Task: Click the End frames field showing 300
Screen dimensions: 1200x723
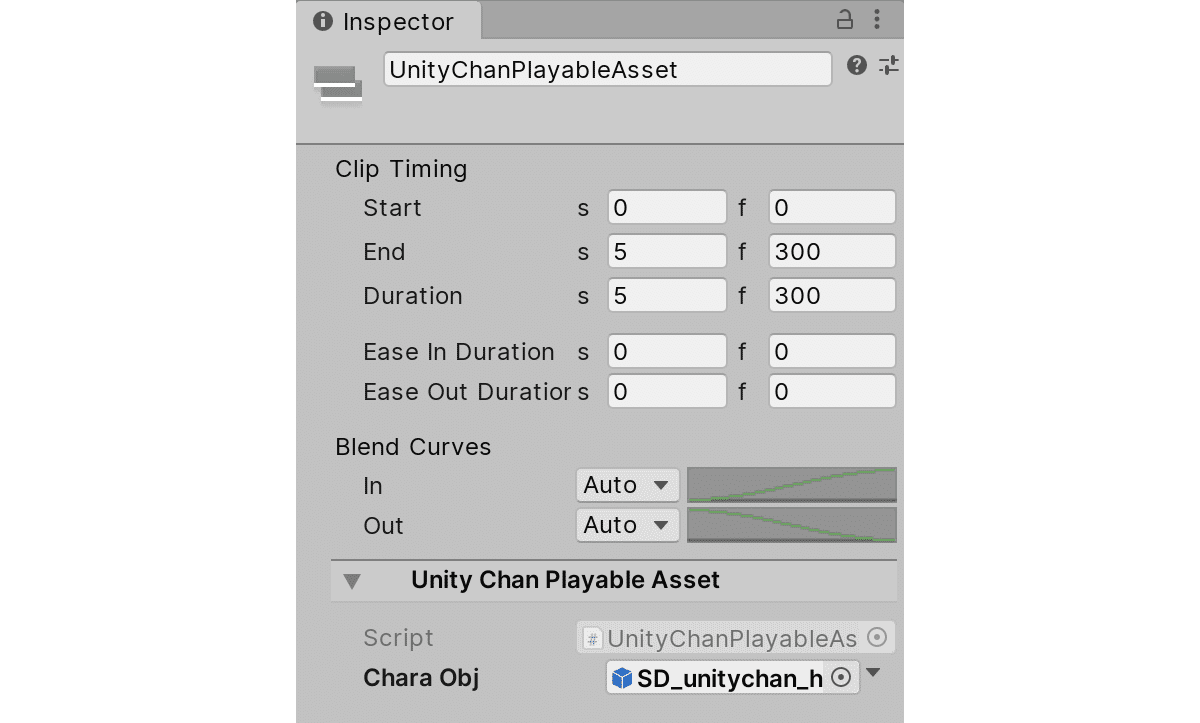Action: click(831, 252)
